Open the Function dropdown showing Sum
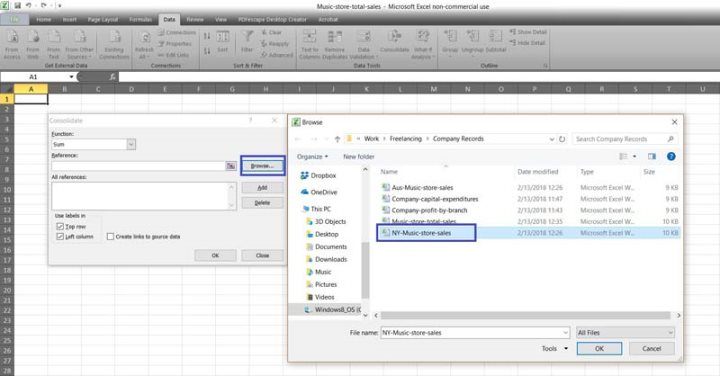 point(131,144)
